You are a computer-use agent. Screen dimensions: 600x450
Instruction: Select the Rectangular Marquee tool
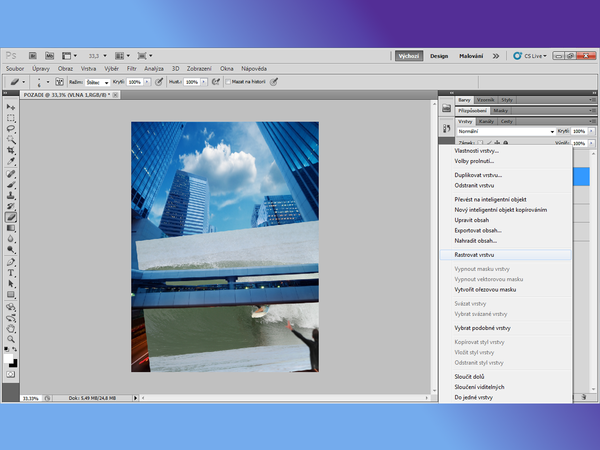11,118
